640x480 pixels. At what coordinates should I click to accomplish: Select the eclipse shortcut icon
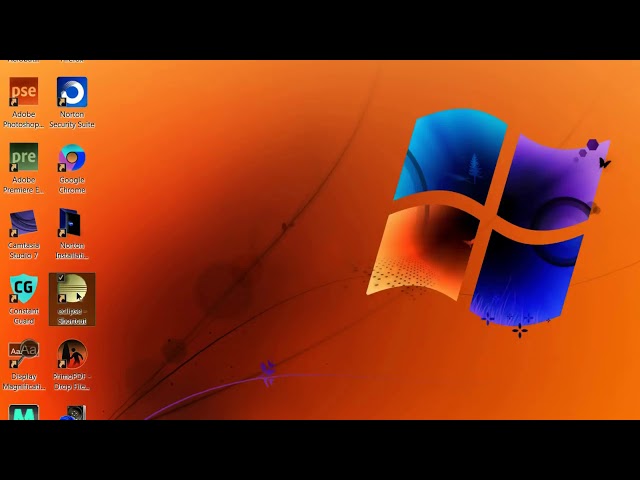72,289
